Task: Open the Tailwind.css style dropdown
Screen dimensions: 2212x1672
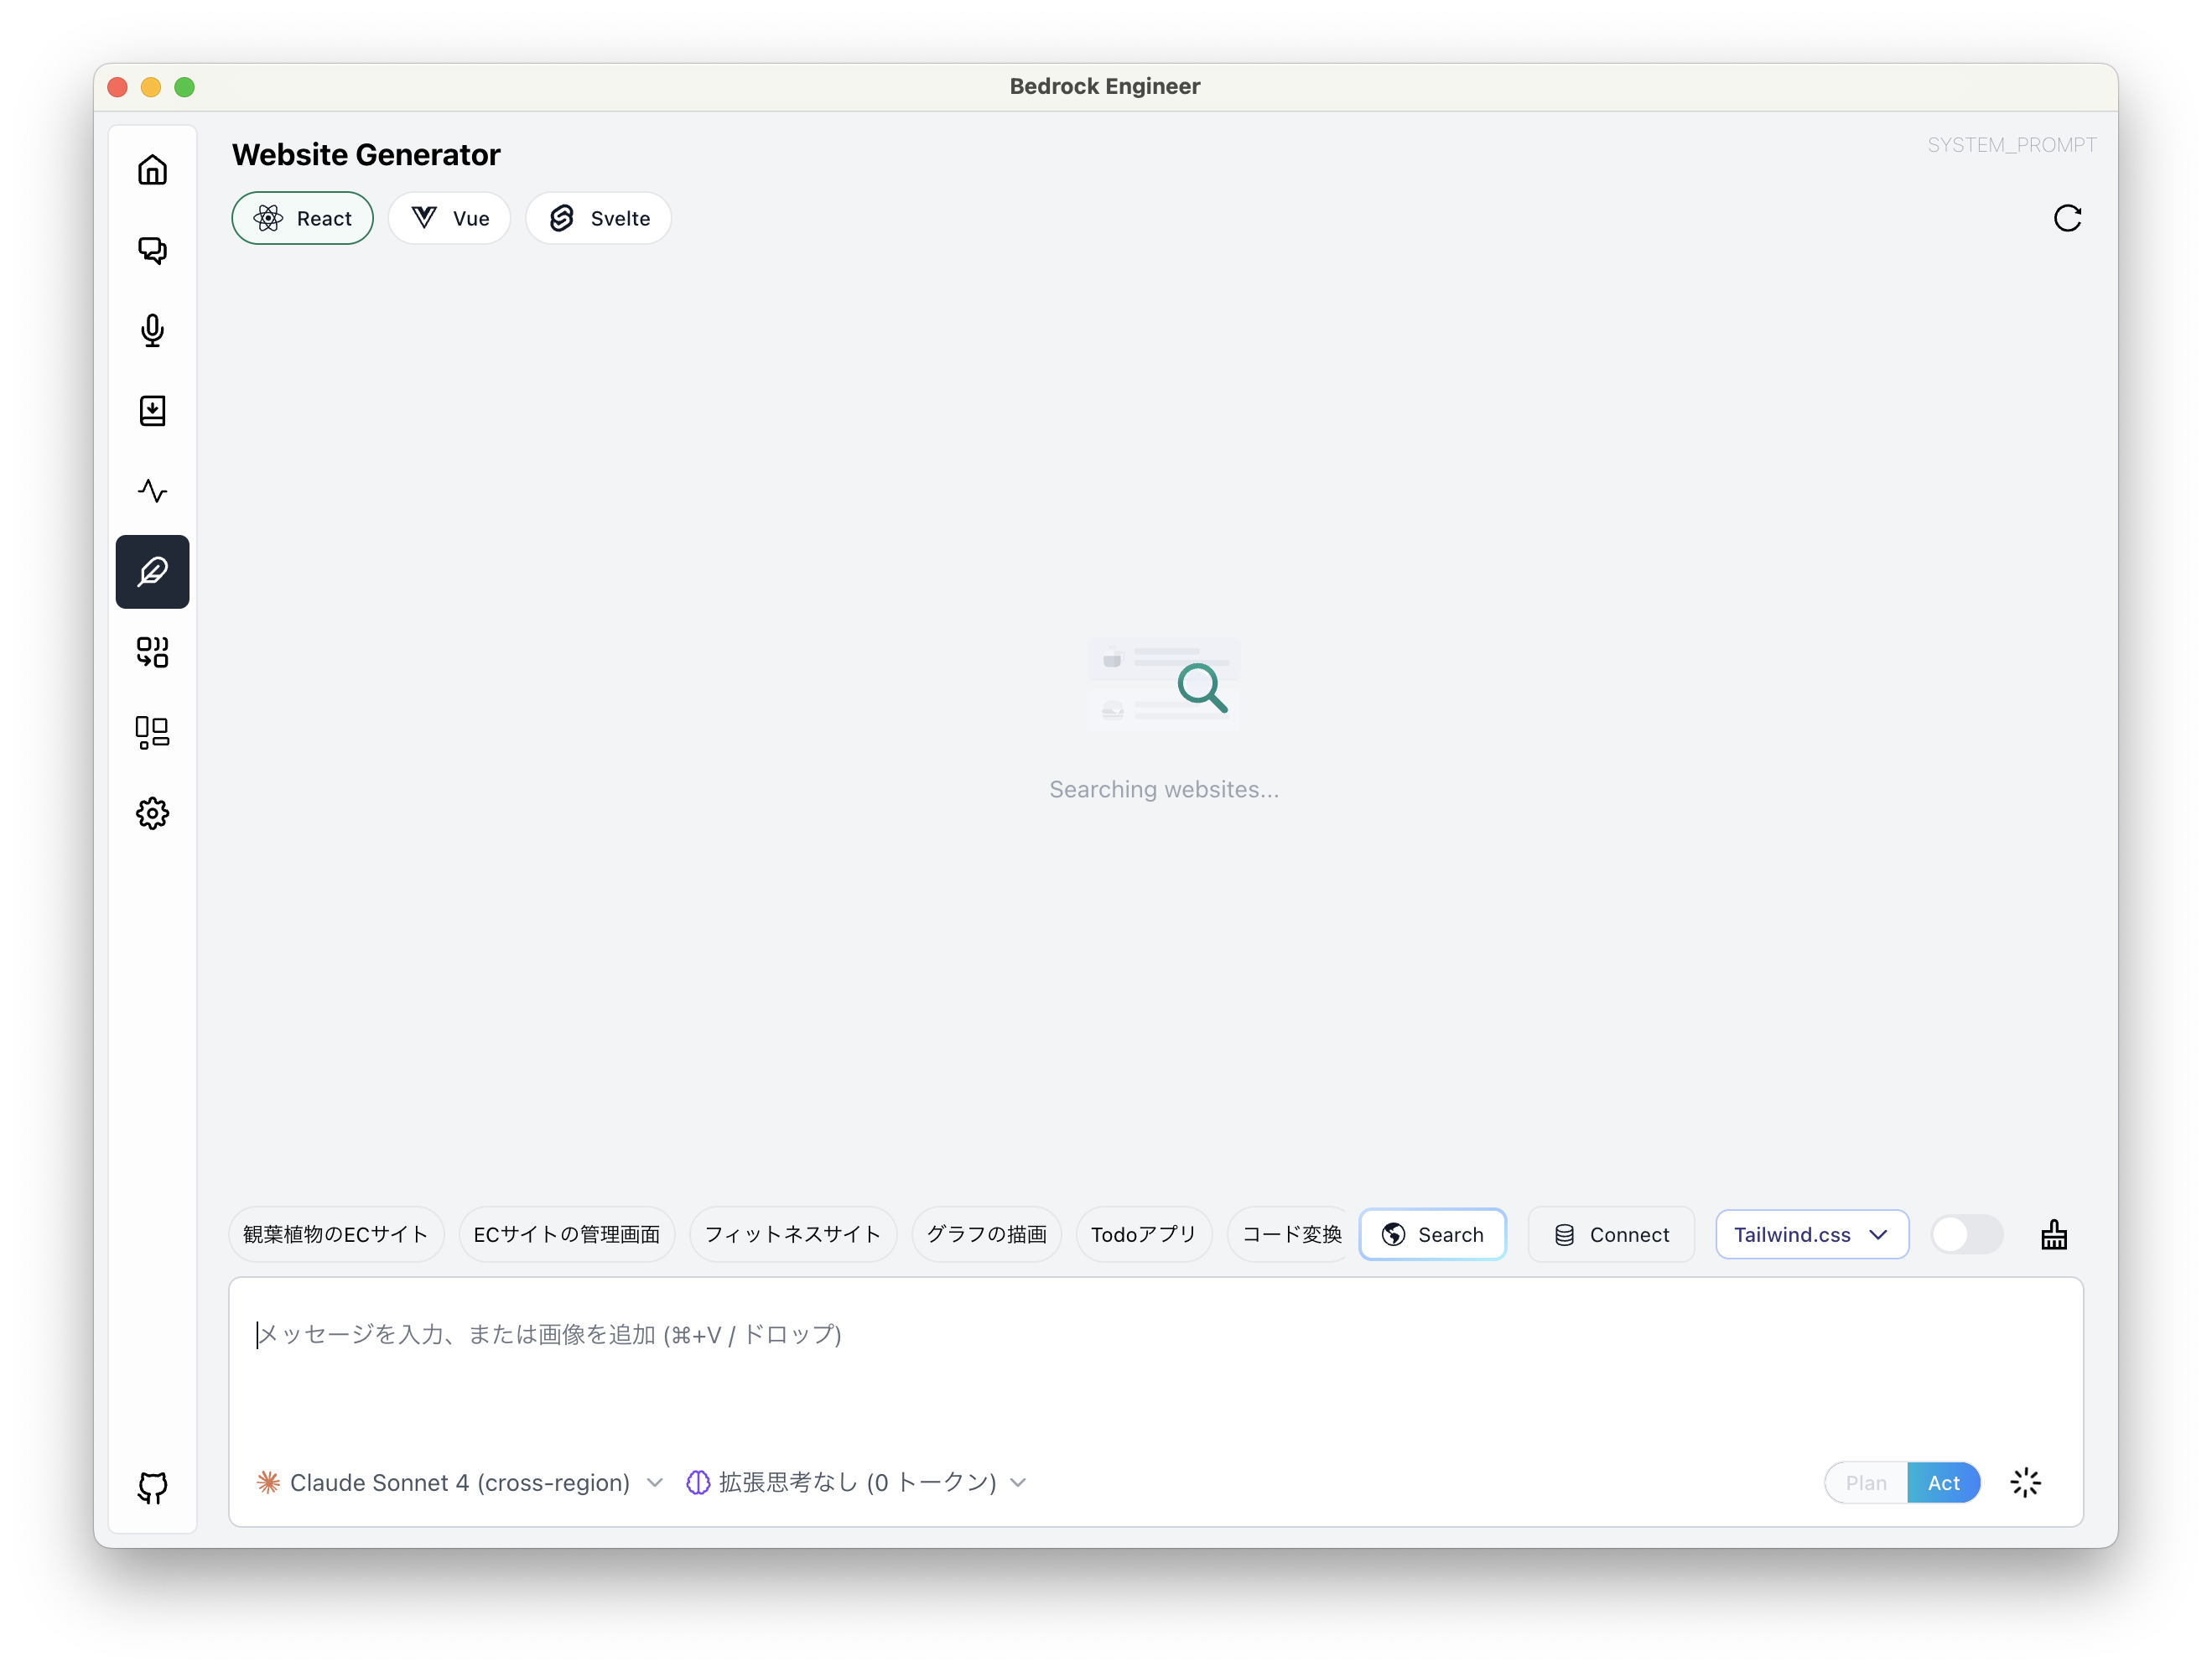Action: point(1810,1234)
